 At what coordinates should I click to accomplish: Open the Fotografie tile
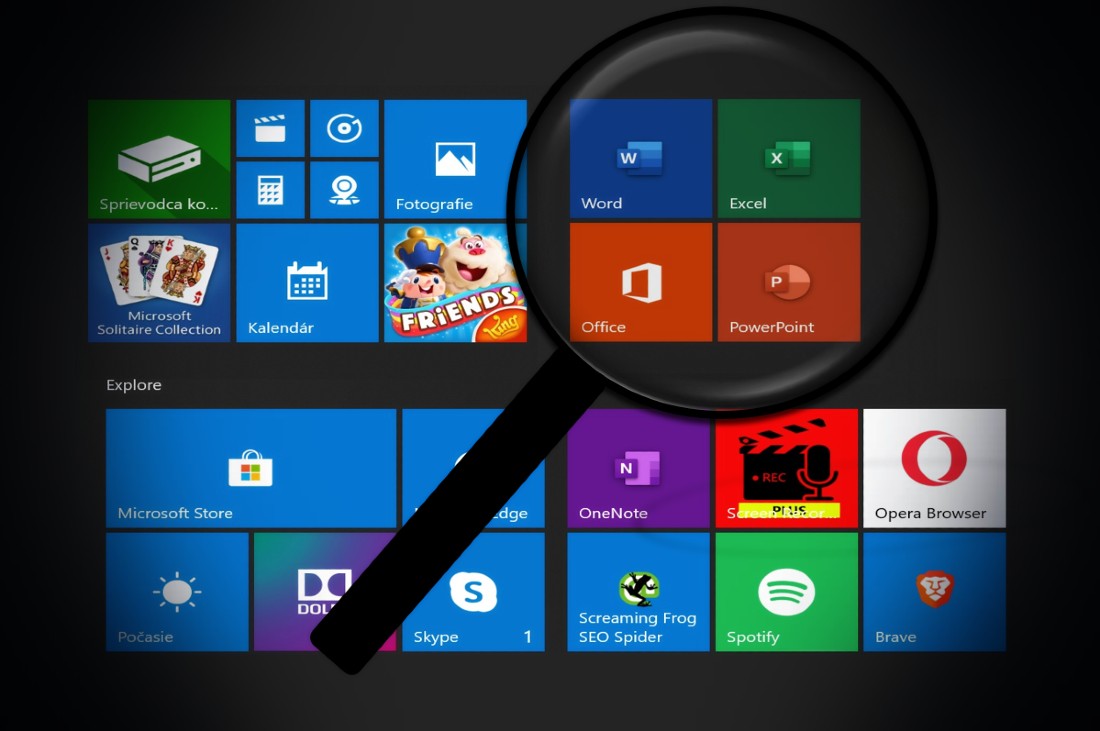click(455, 159)
